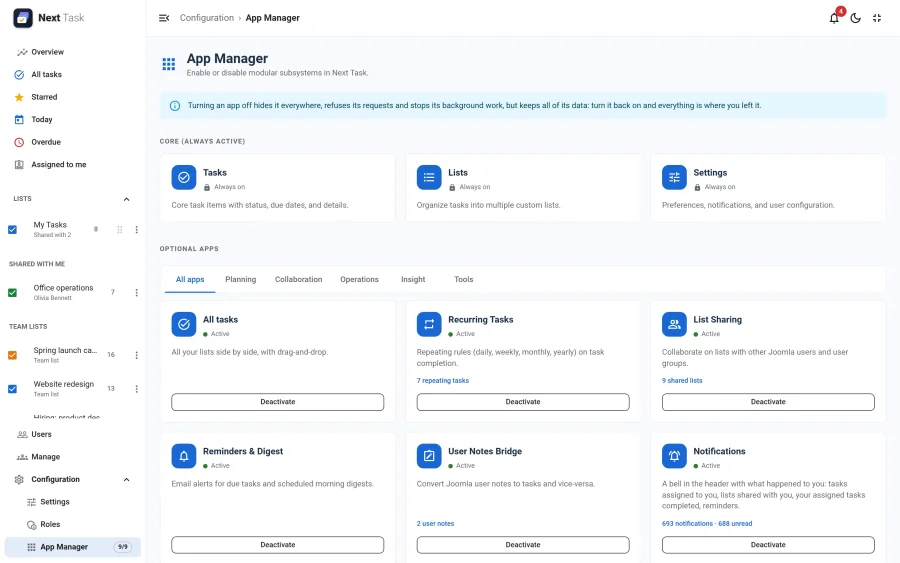Select the All apps tab
This screenshot has height=563, width=900.
pyautogui.click(x=190, y=279)
